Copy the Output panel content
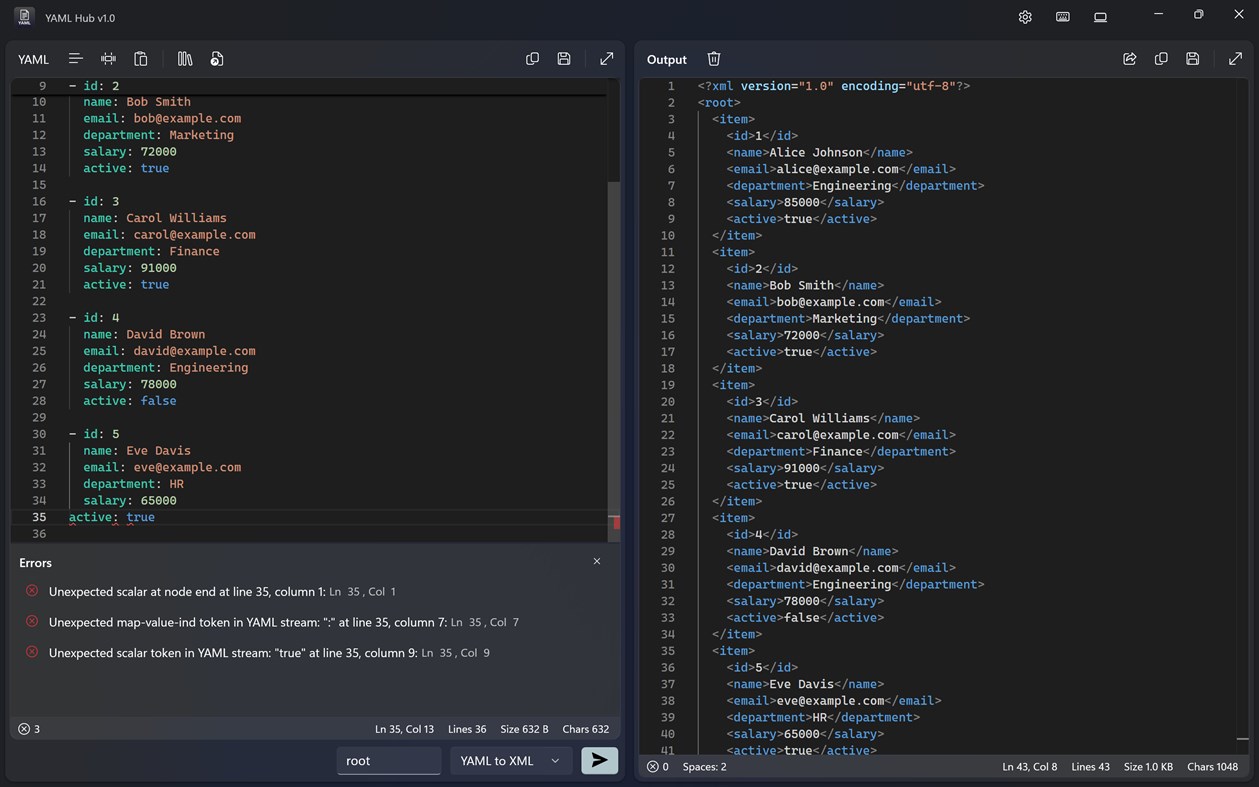Viewport: 1259px width, 787px height. 1161,59
